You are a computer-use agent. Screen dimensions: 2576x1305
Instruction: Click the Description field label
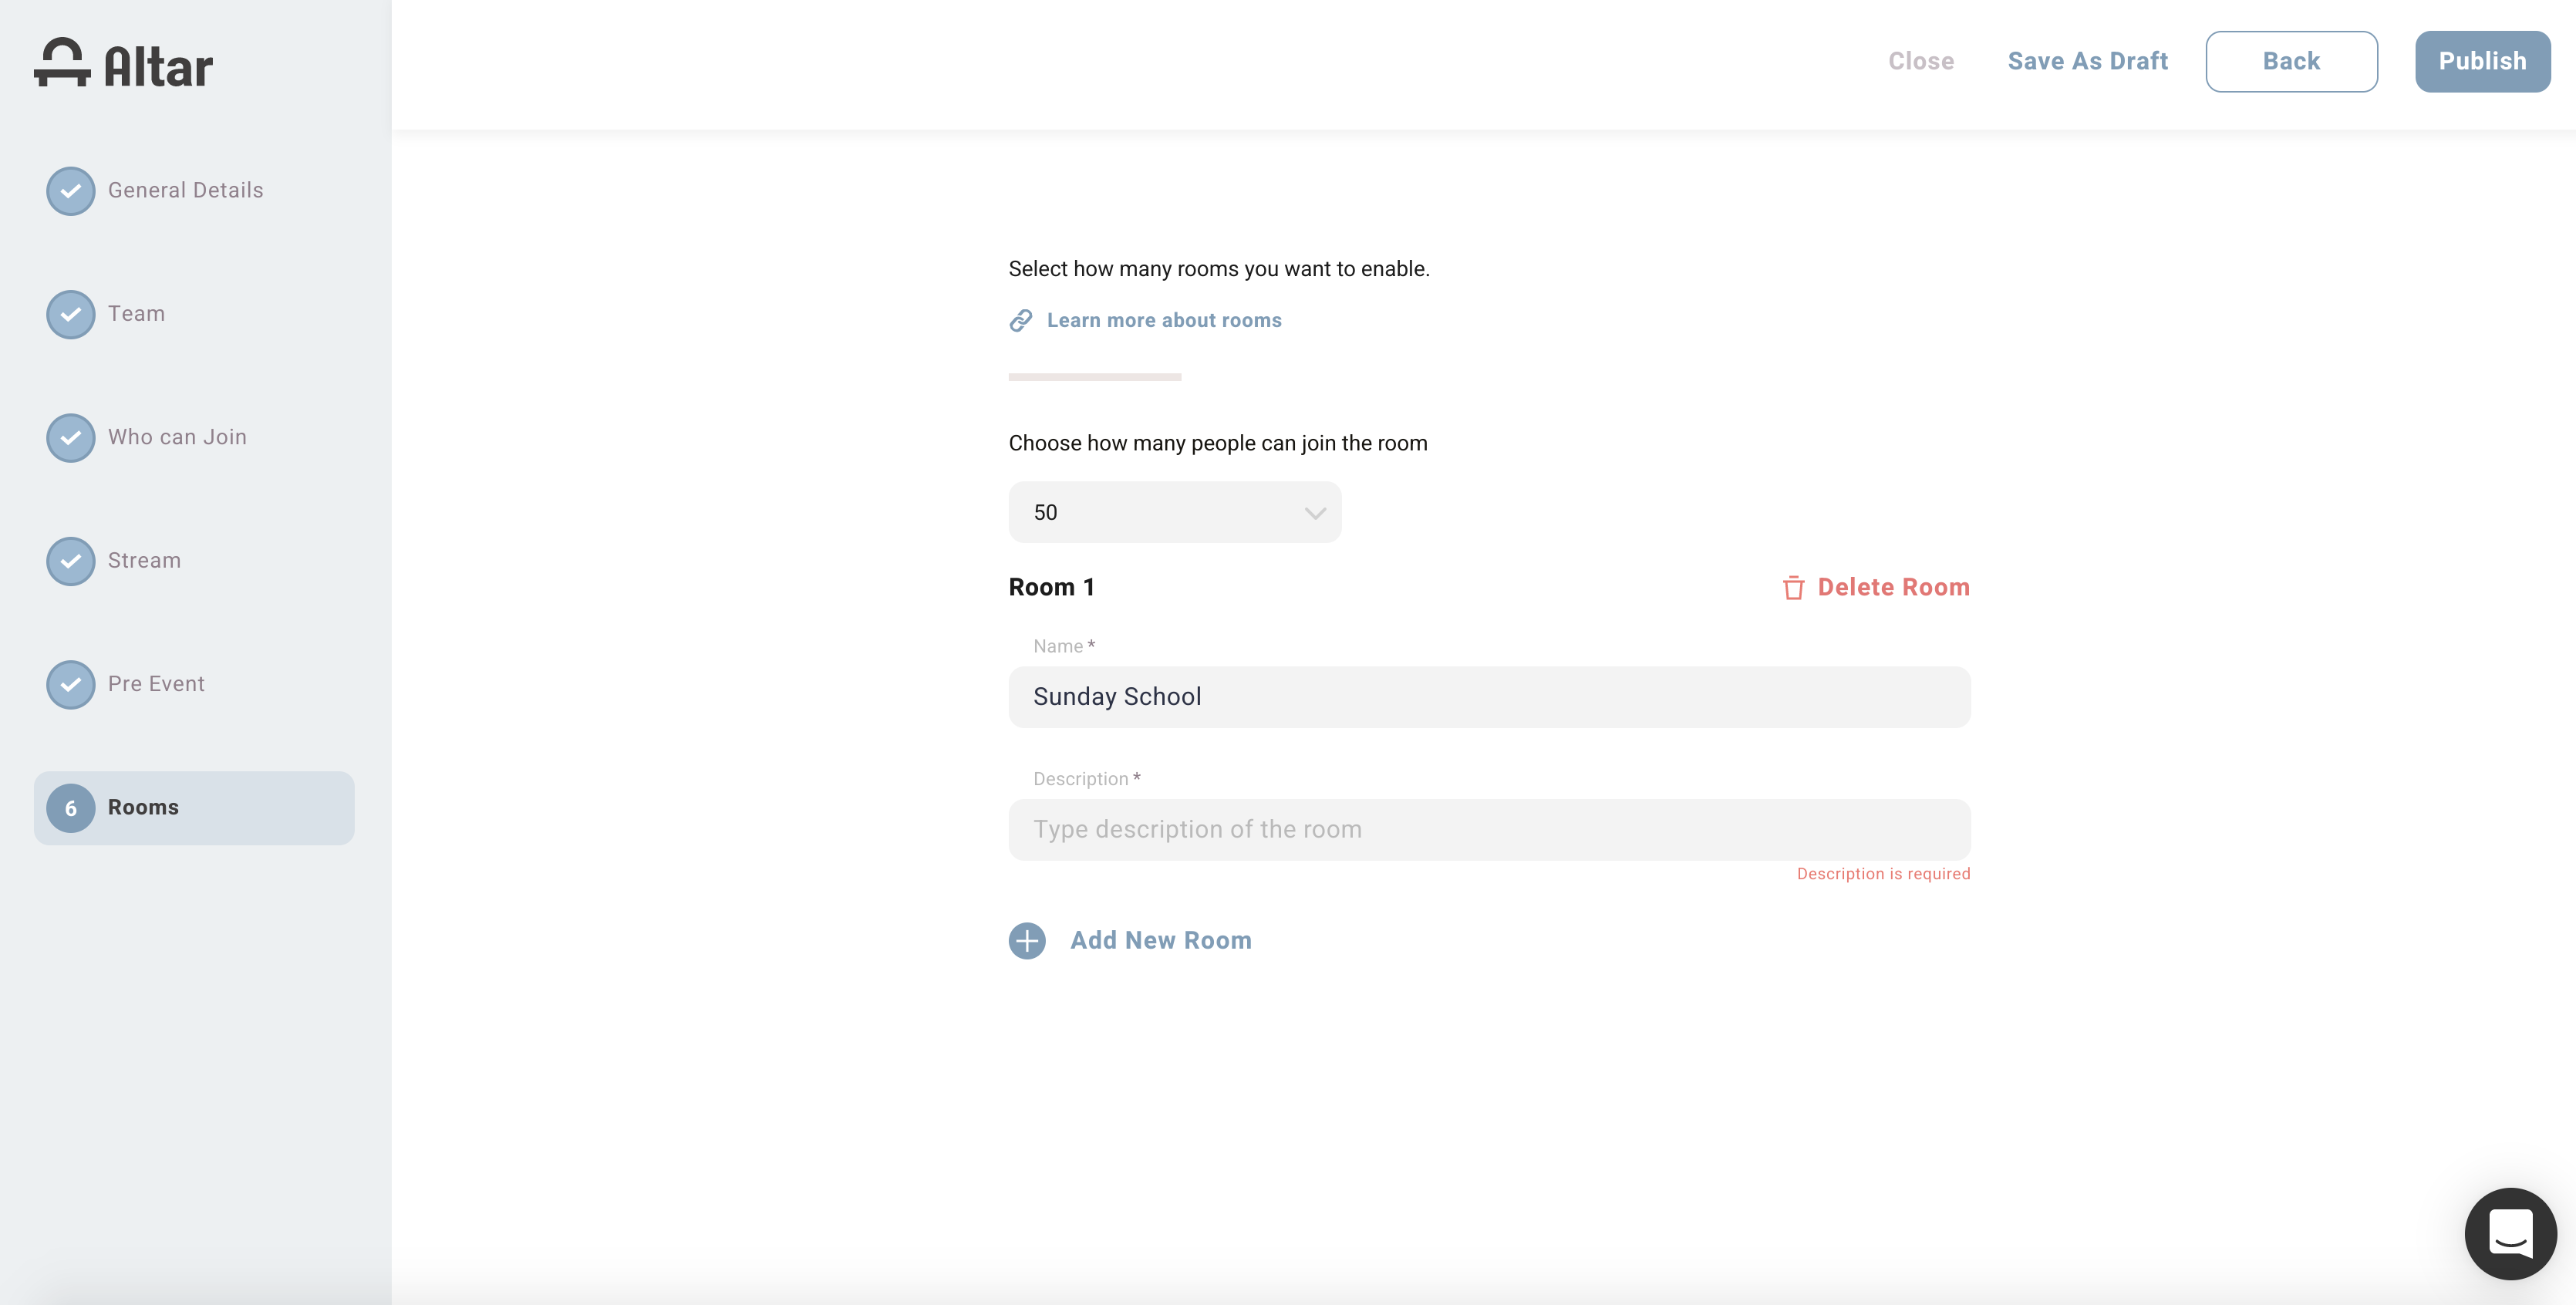[x=1086, y=779]
